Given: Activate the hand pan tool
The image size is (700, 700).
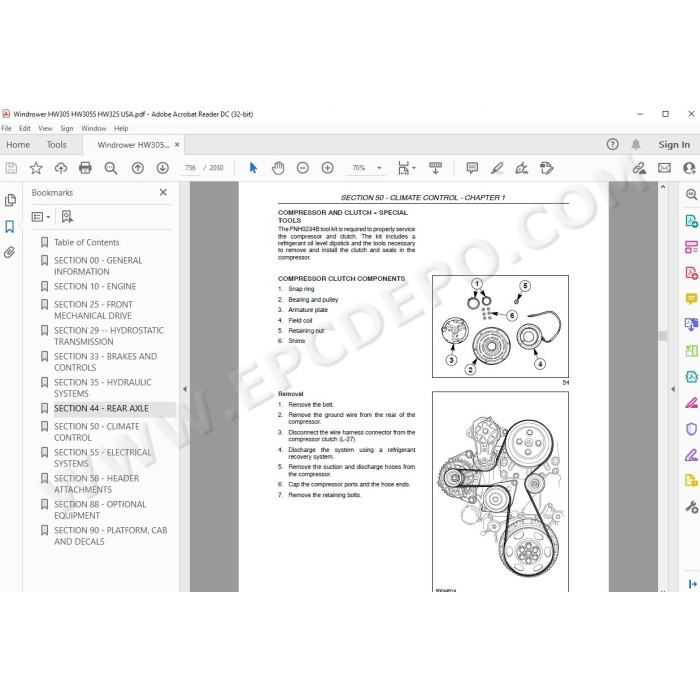Looking at the screenshot, I should click(x=278, y=168).
